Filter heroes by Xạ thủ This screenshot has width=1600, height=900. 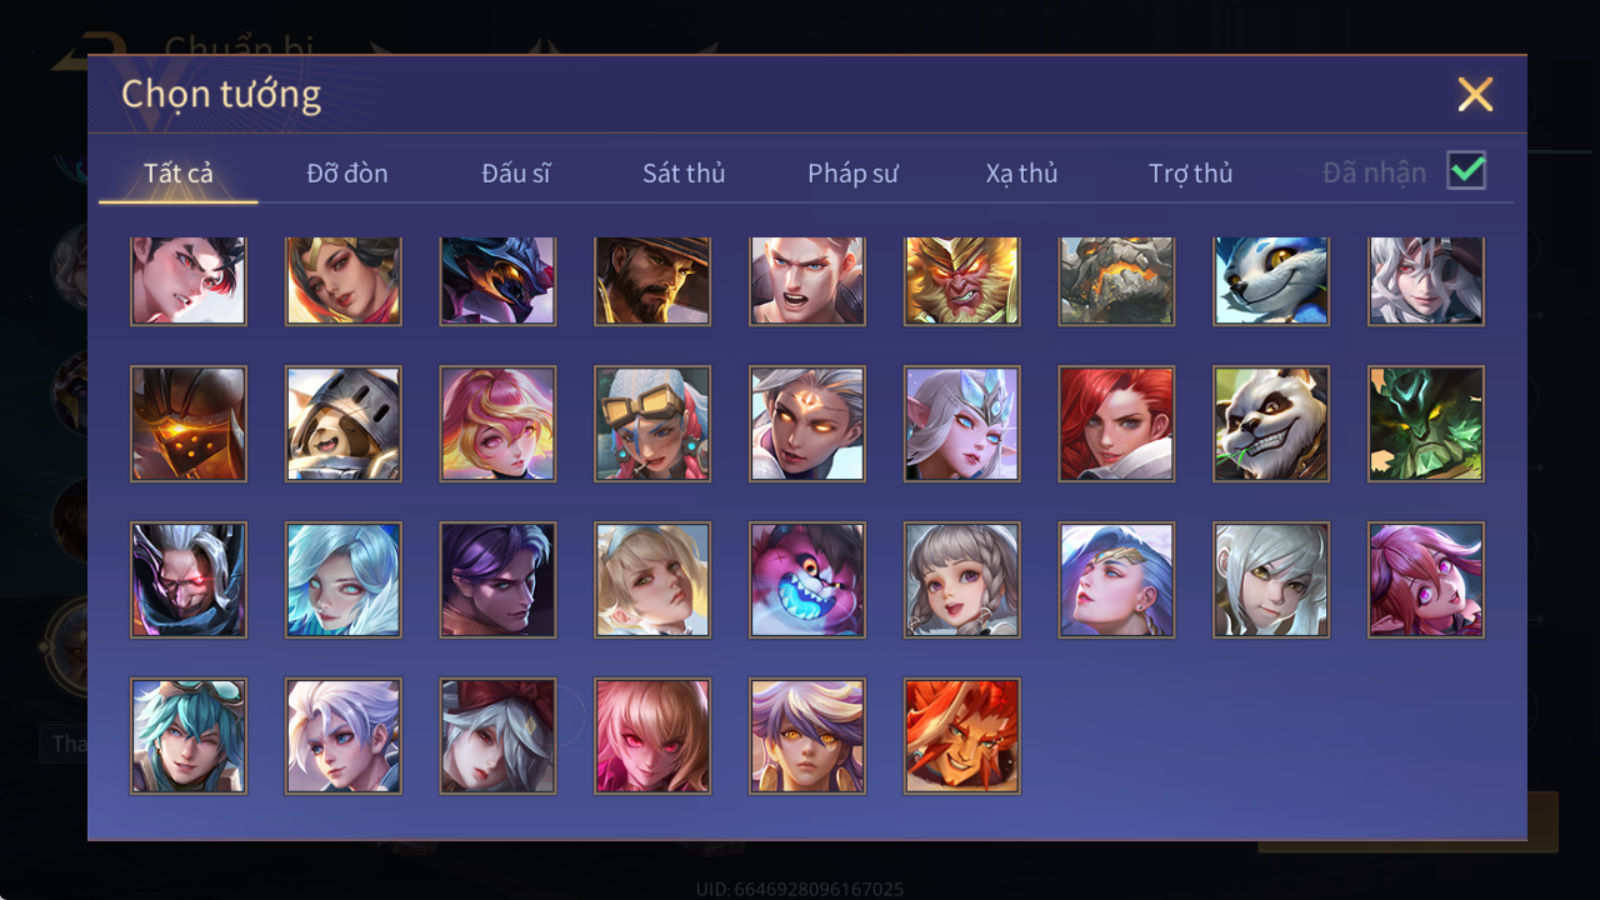[x=1021, y=173]
